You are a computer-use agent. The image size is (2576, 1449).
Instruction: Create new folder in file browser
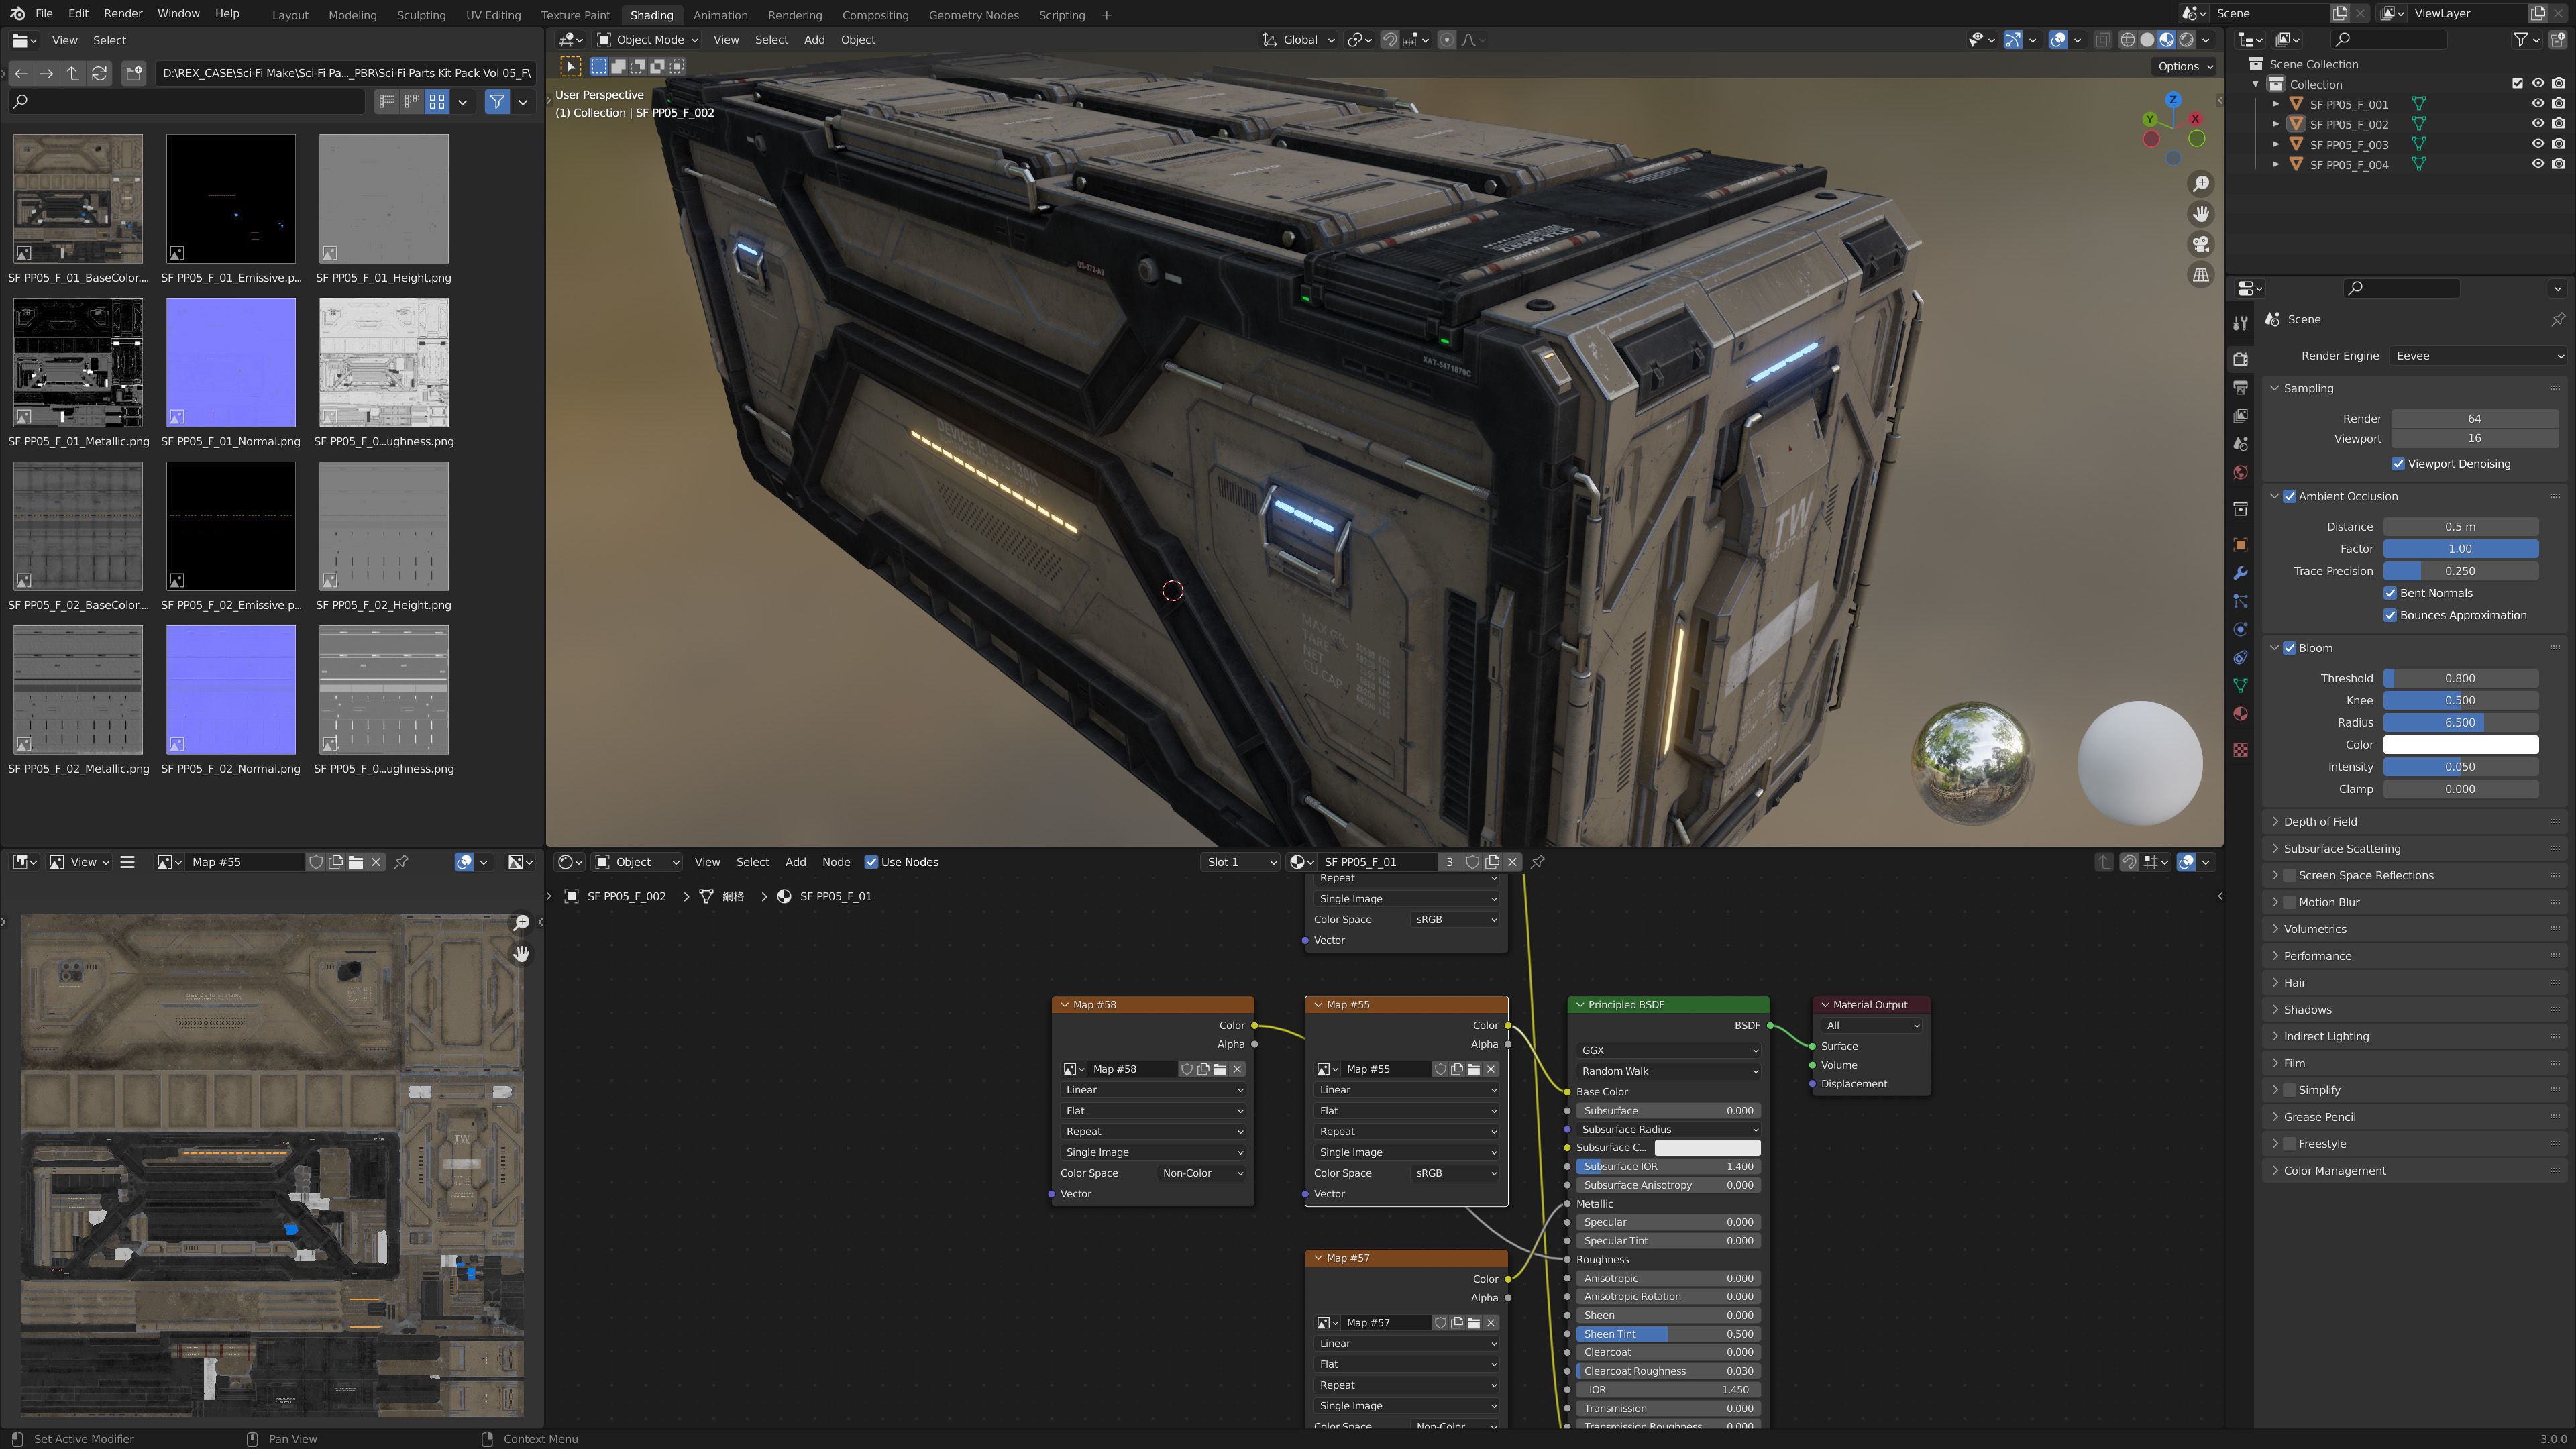tap(134, 73)
